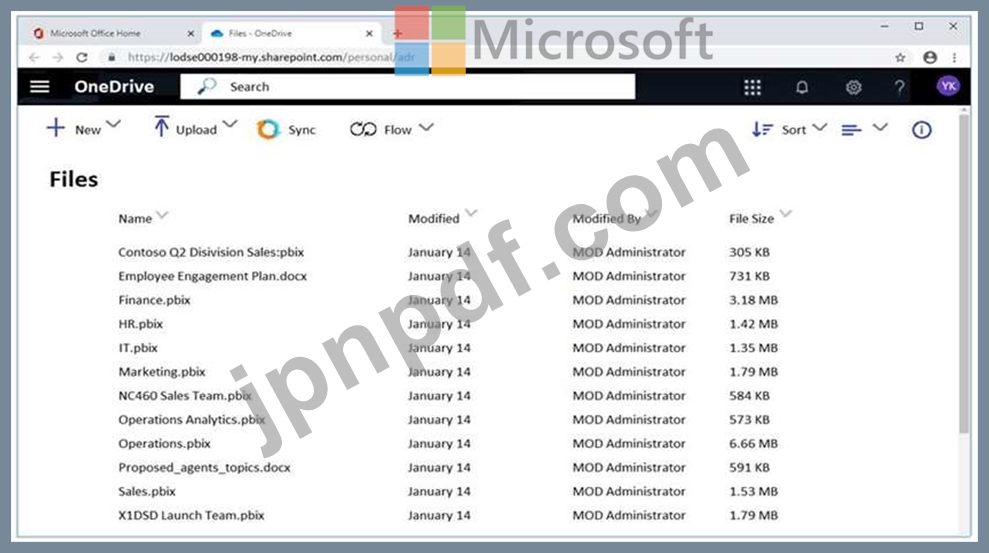Open the Modified By column dropdown
The width and height of the screenshot is (989, 553).
[x=652, y=214]
